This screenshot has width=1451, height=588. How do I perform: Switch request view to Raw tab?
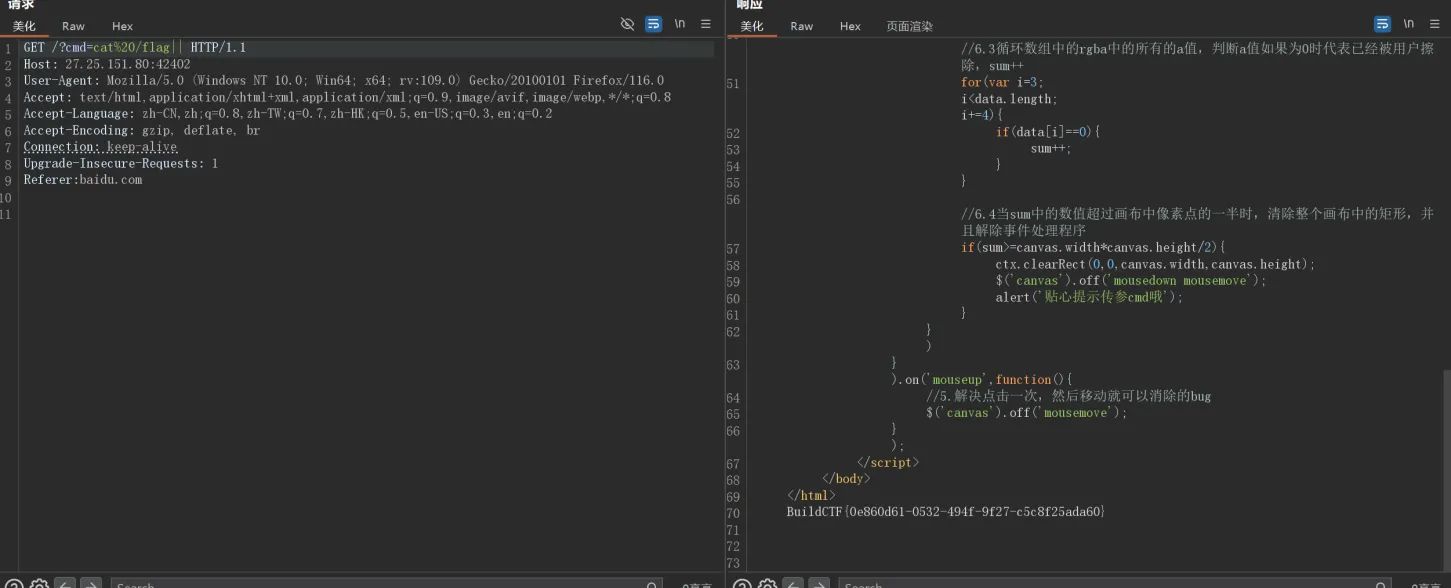tap(73, 26)
